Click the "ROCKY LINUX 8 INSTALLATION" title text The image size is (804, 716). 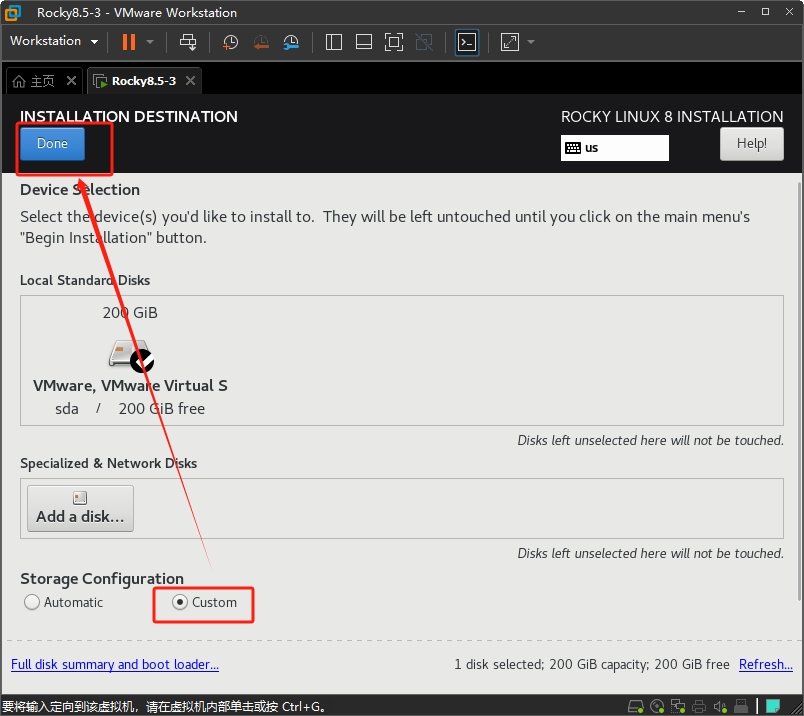pos(672,116)
